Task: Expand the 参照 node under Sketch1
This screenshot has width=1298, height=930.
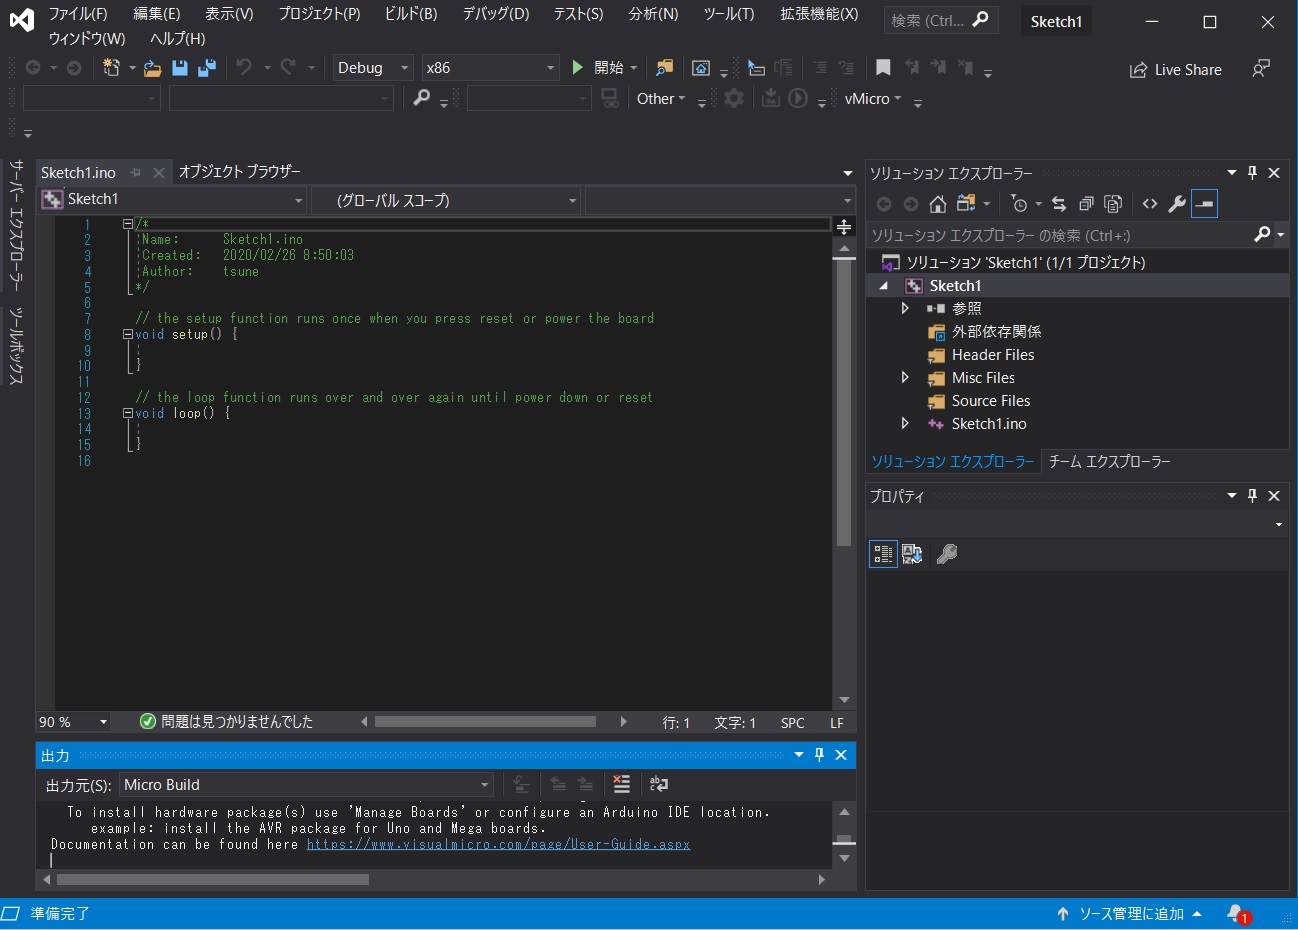Action: click(x=905, y=308)
